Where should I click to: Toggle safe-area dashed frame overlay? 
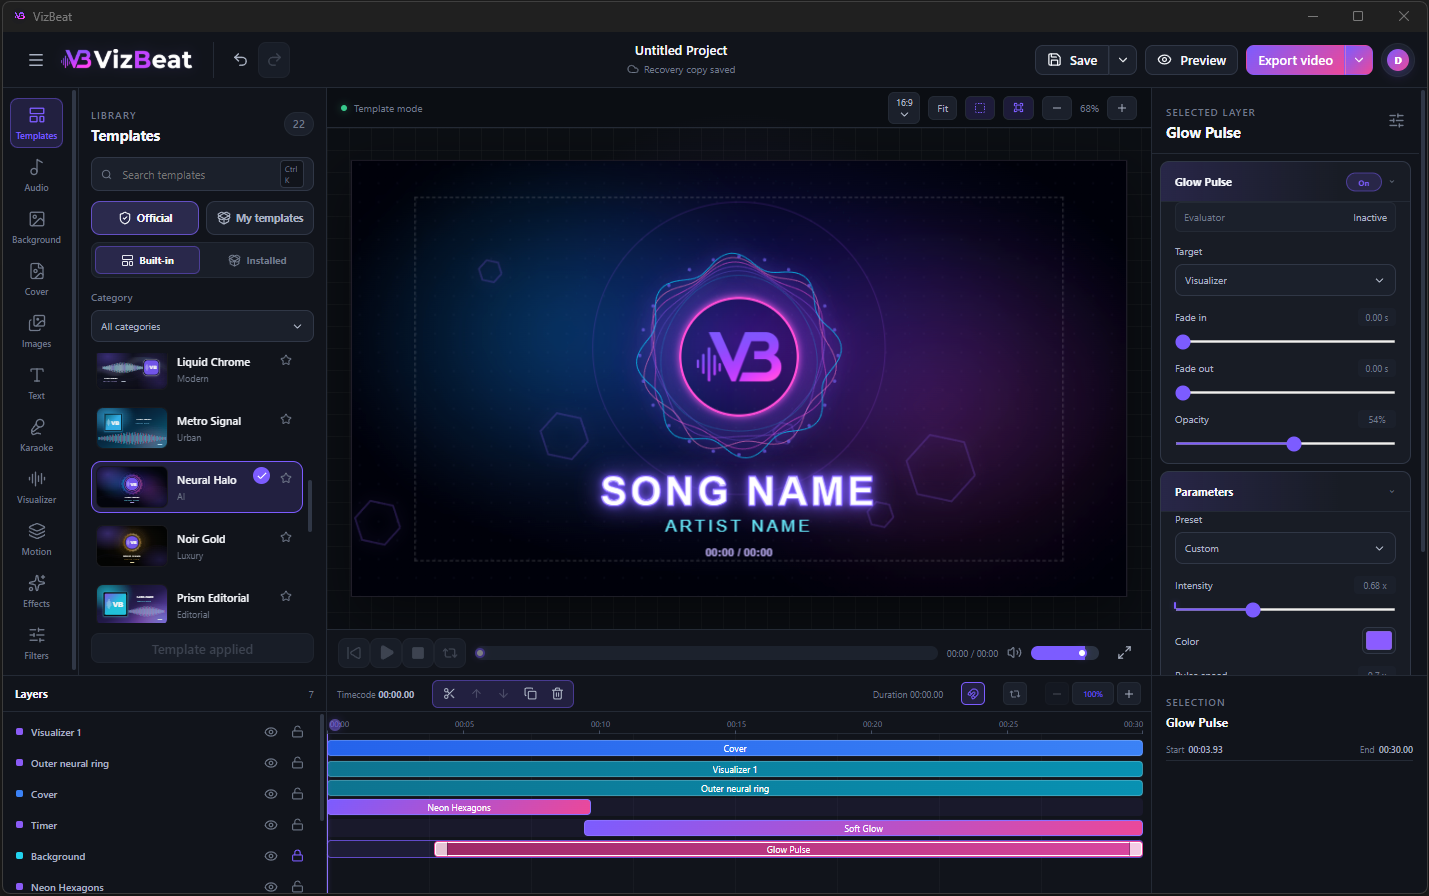(980, 108)
